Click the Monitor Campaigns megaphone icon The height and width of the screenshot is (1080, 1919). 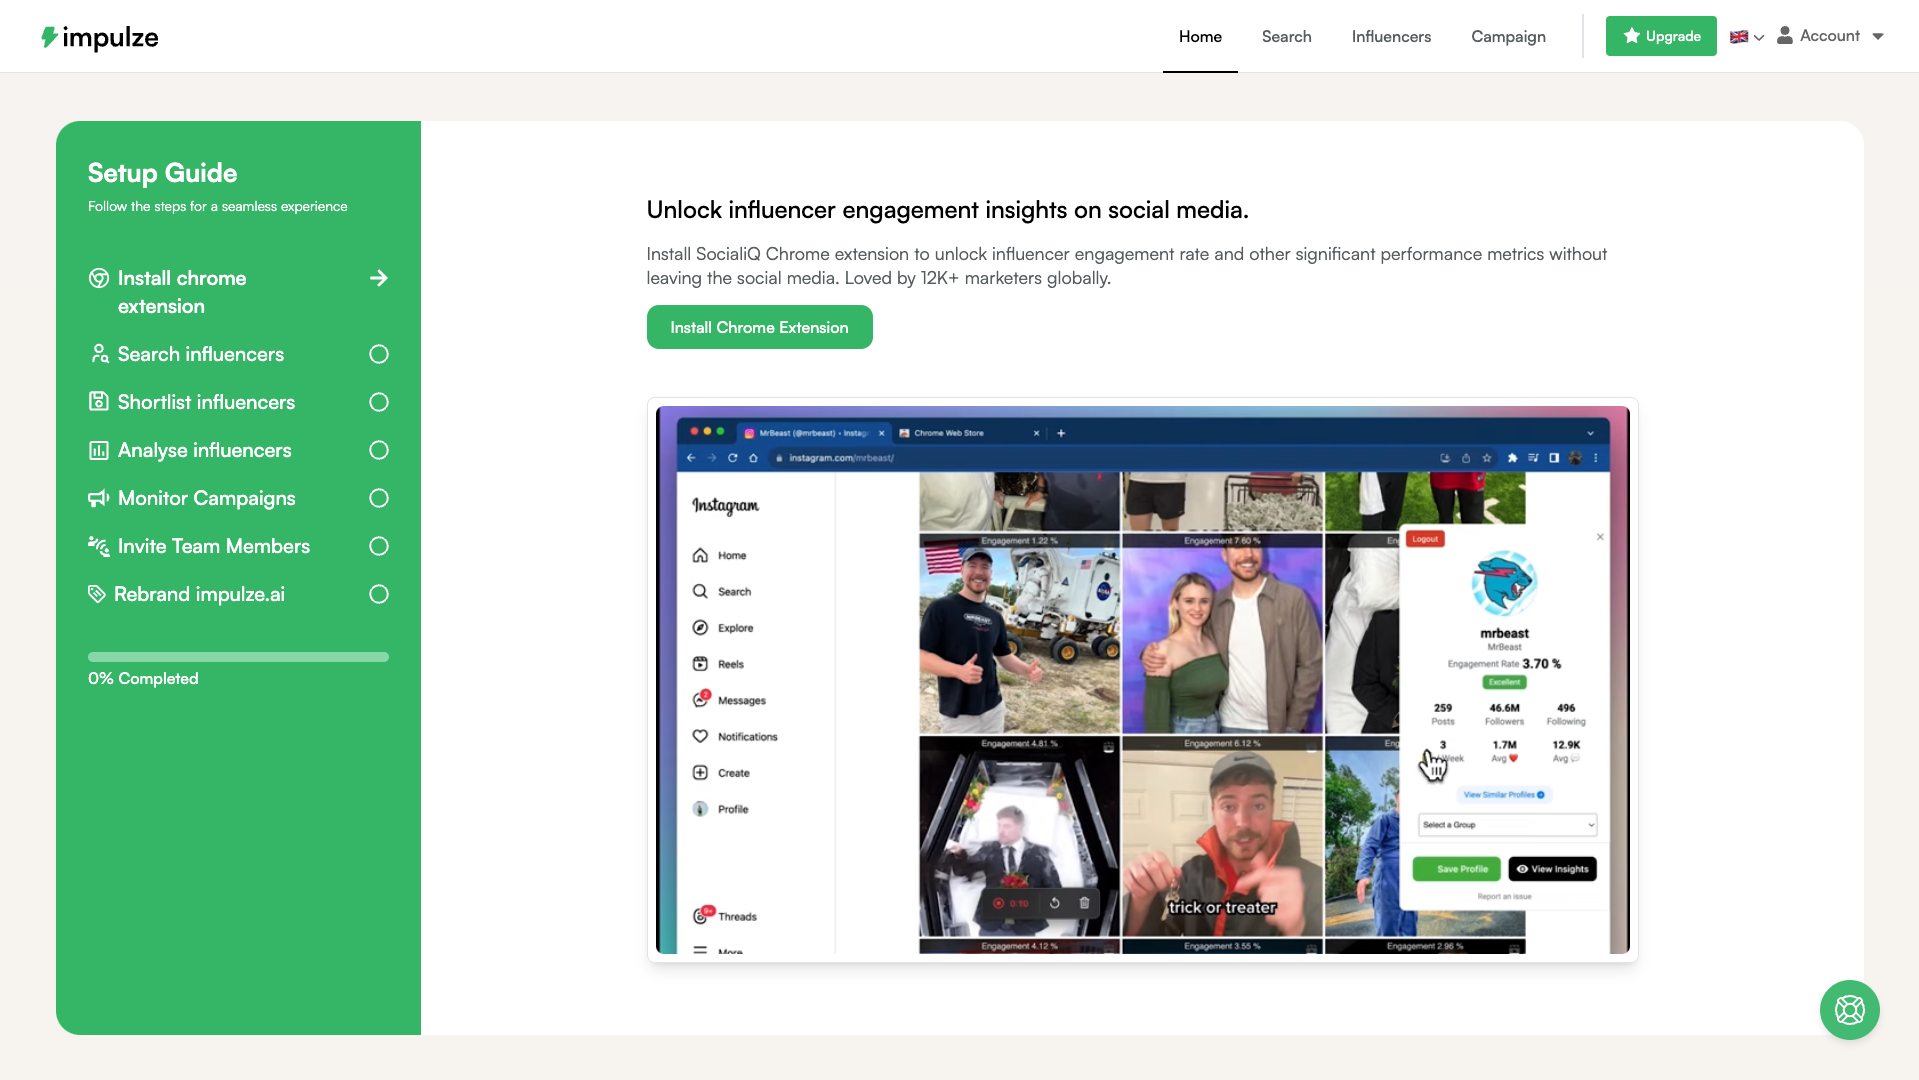click(x=99, y=498)
